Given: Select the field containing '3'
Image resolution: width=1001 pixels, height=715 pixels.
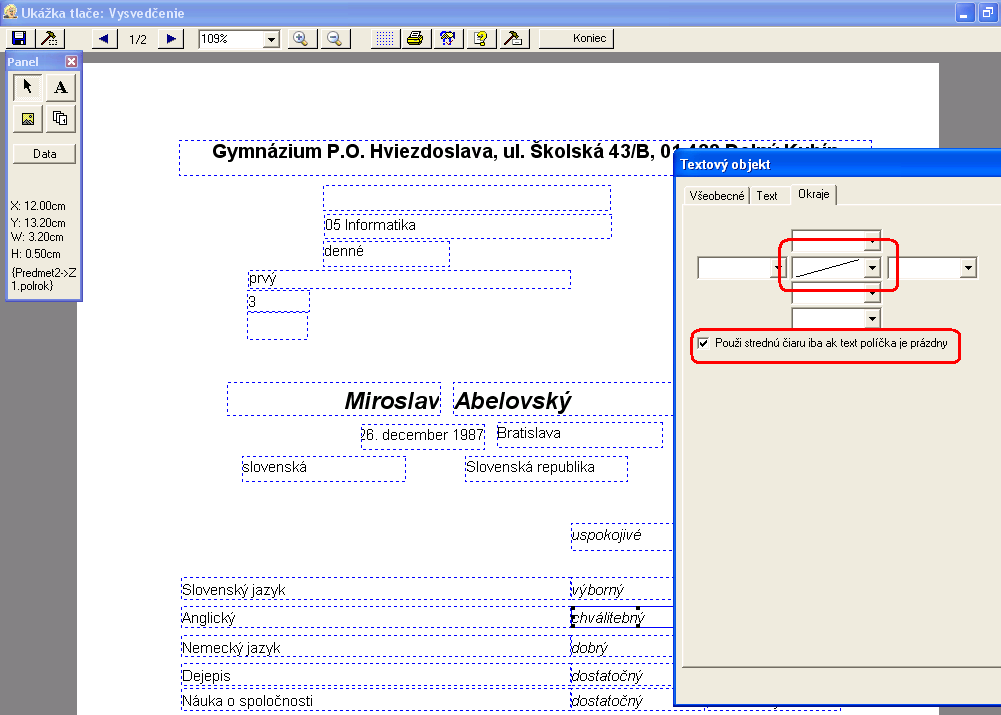Looking at the screenshot, I should pos(278,301).
